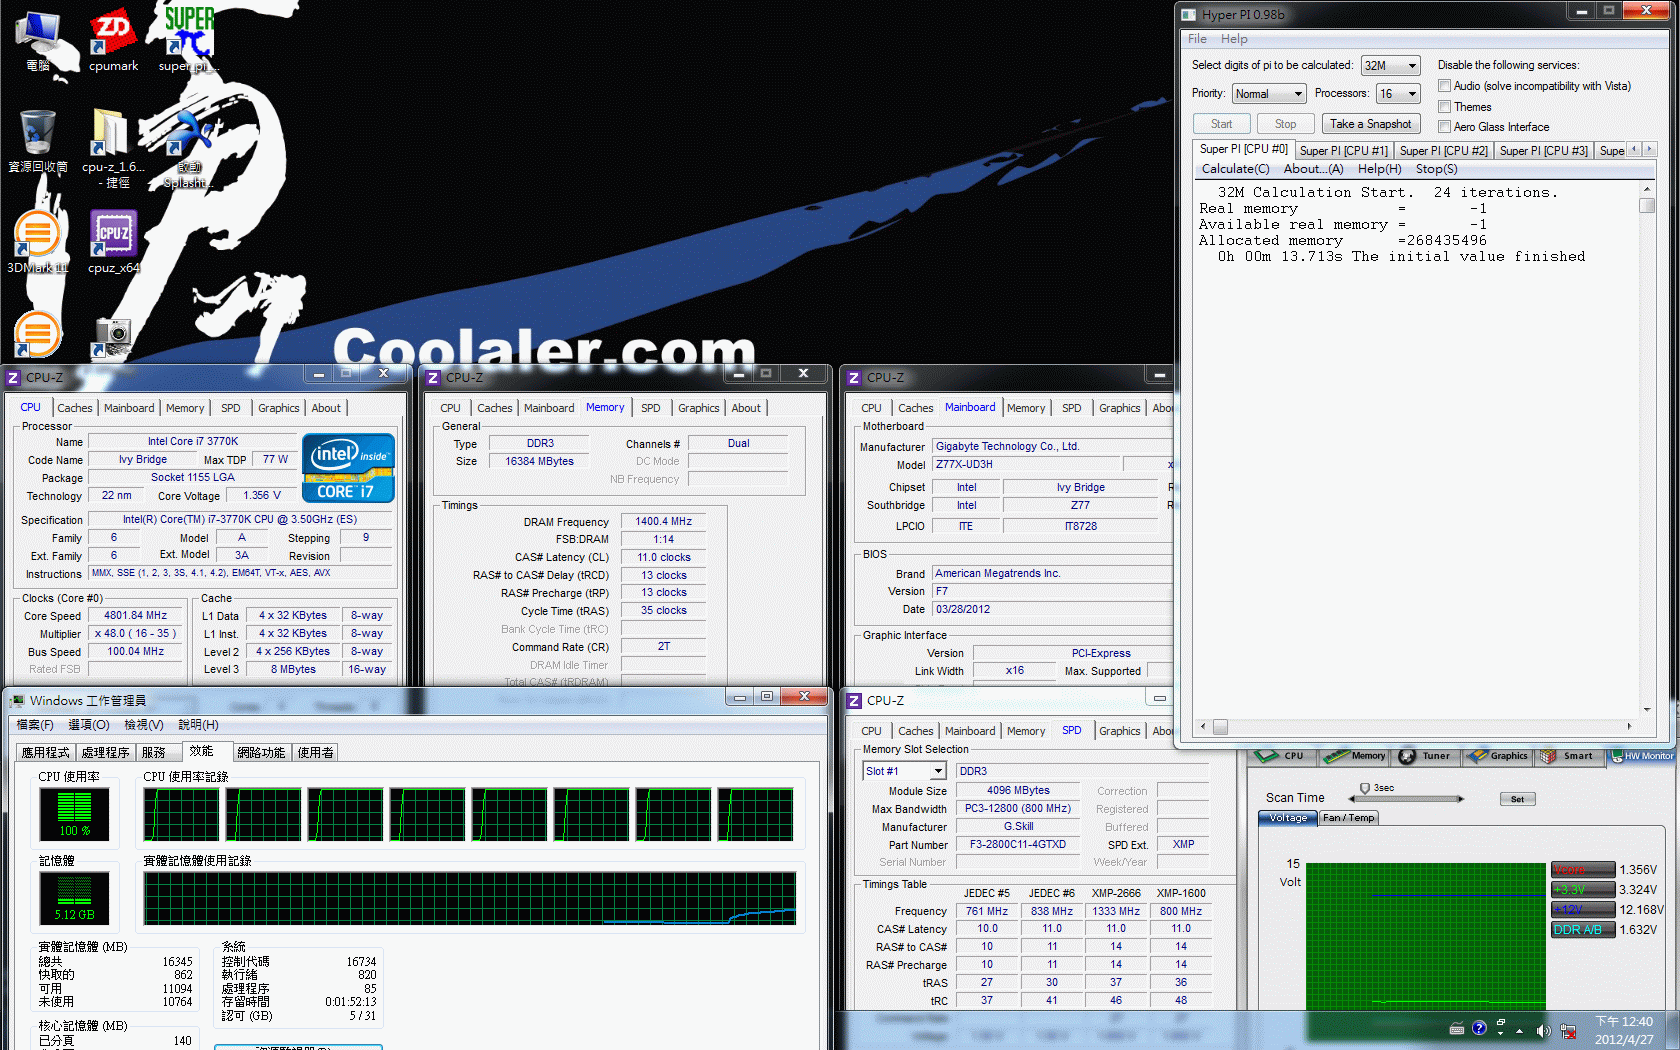This screenshot has width=1680, height=1050.
Task: Open the Caches tab in the first CPU-Z window
Action: click(x=75, y=408)
